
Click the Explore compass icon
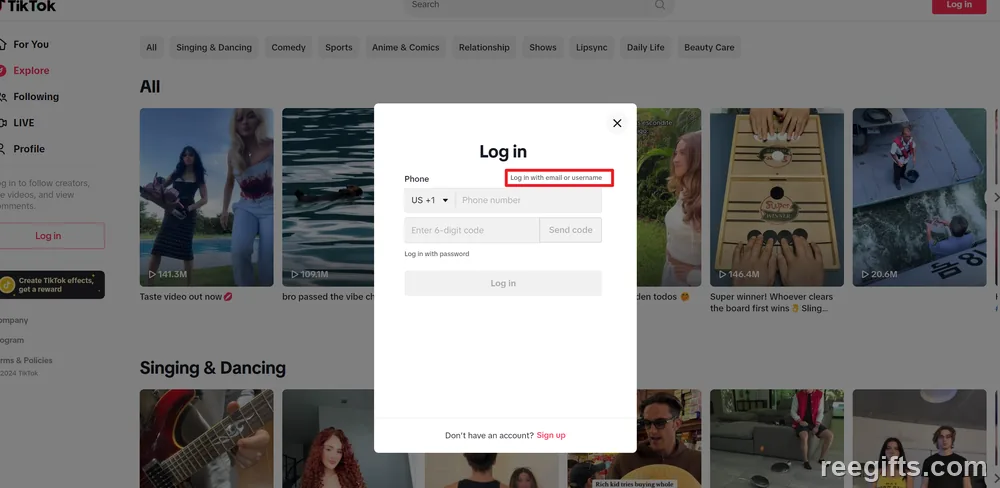[3, 71]
